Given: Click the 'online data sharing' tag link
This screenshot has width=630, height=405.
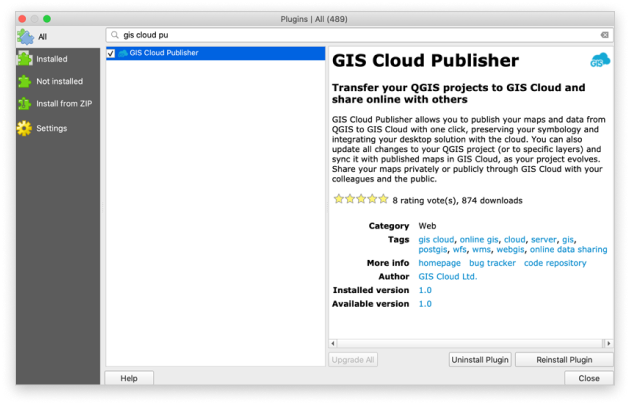Looking at the screenshot, I should click(569, 250).
